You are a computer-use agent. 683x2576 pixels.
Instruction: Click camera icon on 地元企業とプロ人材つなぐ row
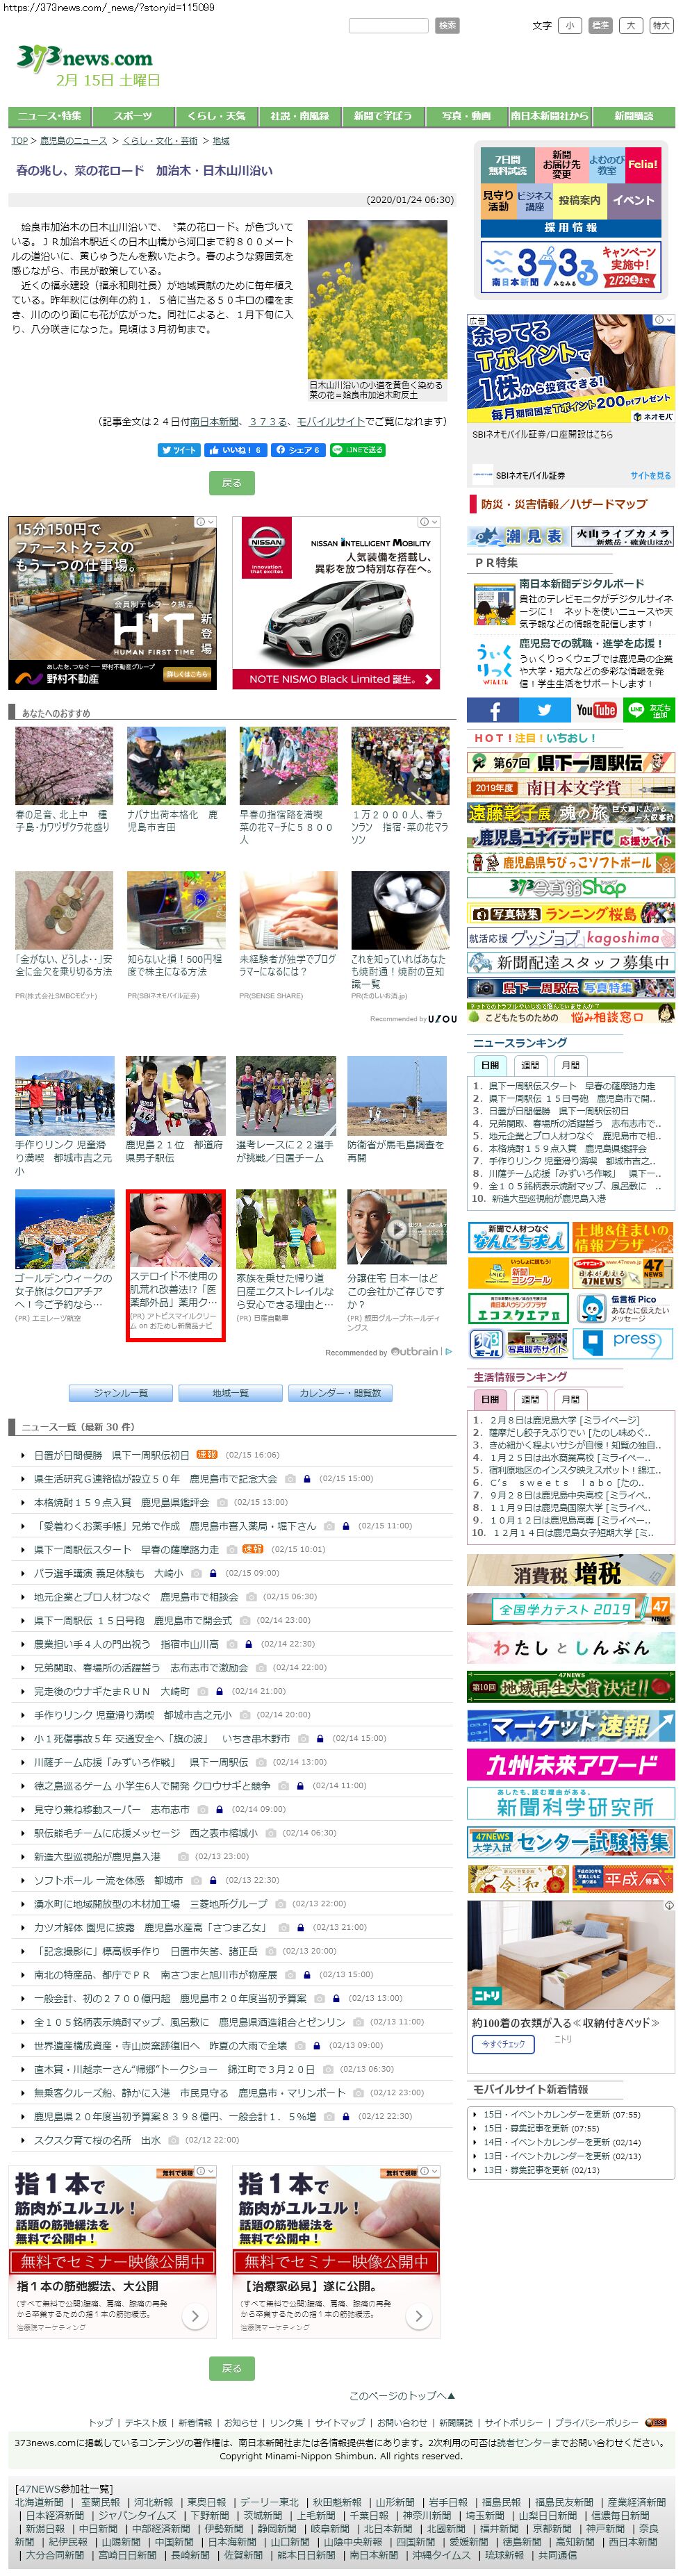coord(251,1597)
